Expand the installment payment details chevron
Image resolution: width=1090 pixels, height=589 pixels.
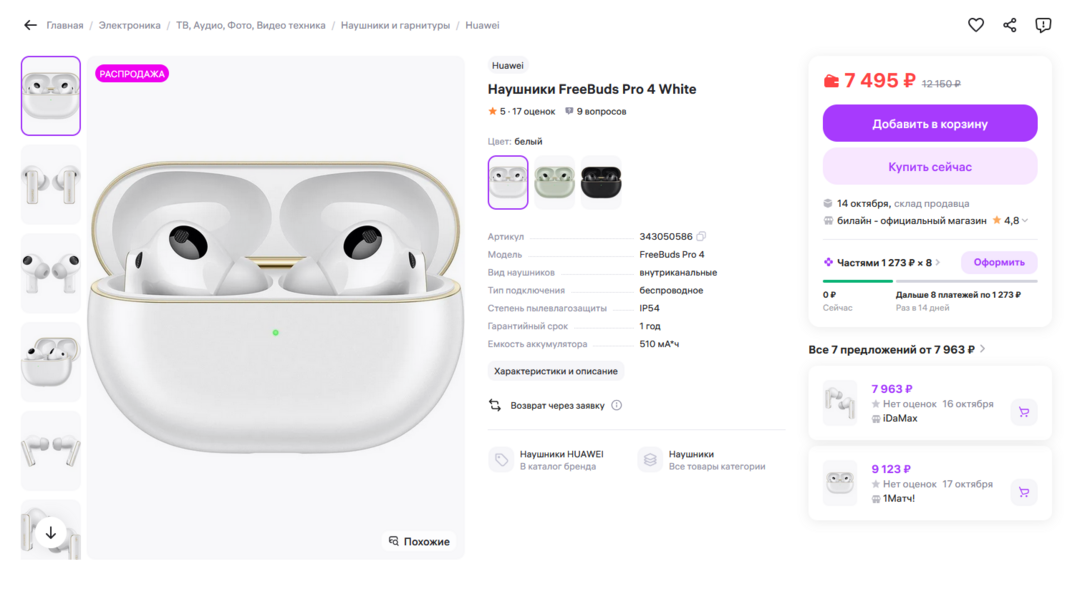click(x=938, y=263)
